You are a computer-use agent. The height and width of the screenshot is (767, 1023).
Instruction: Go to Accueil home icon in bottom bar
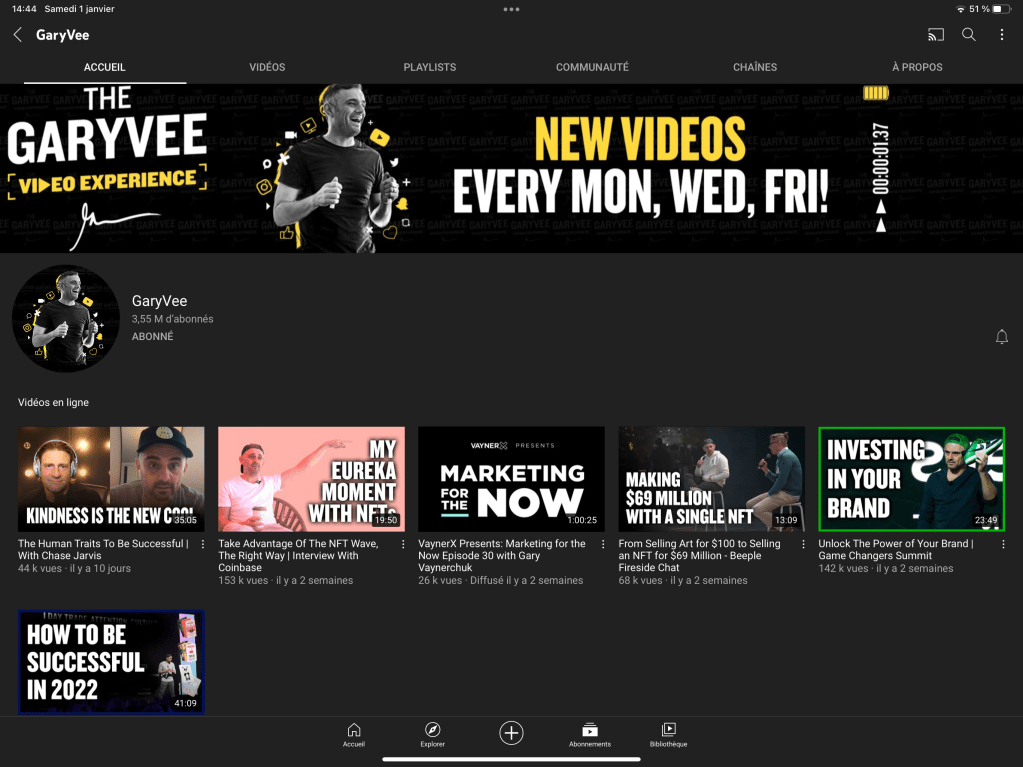click(353, 735)
